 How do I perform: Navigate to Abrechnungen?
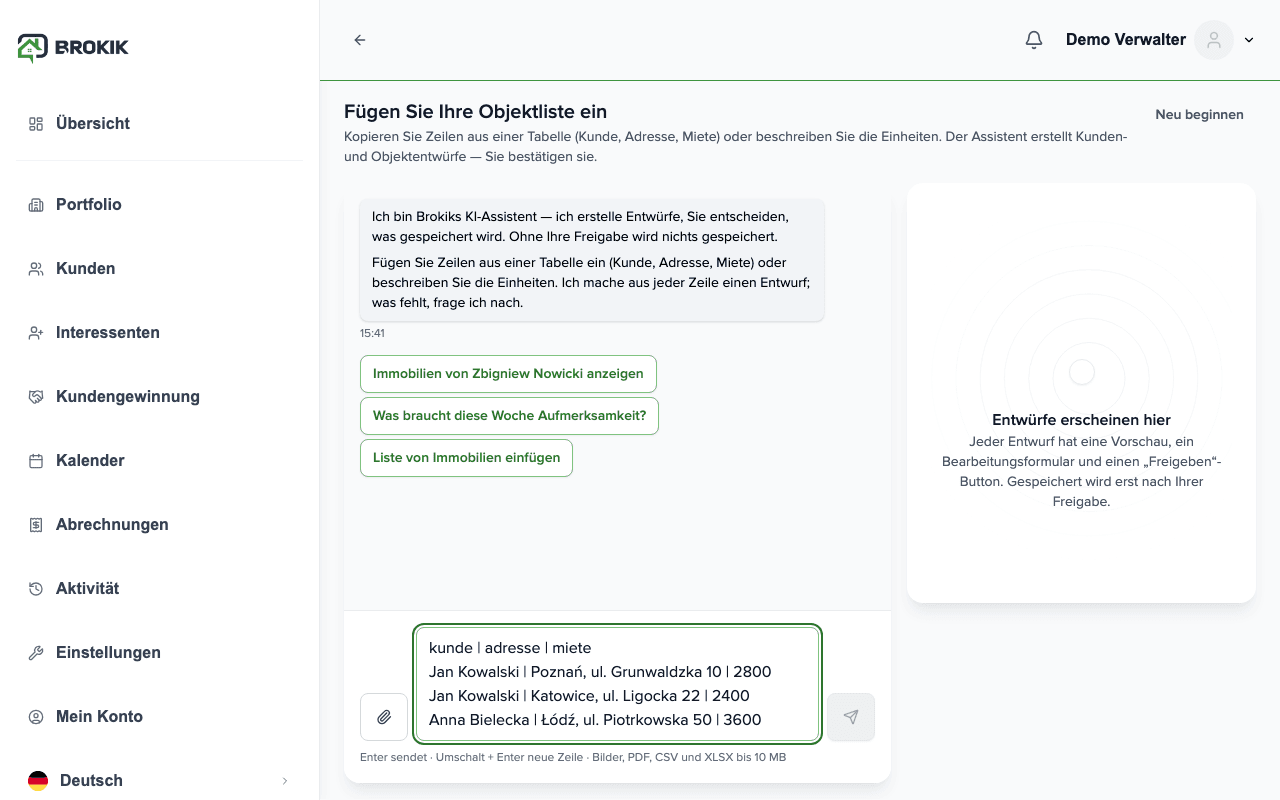(160, 525)
